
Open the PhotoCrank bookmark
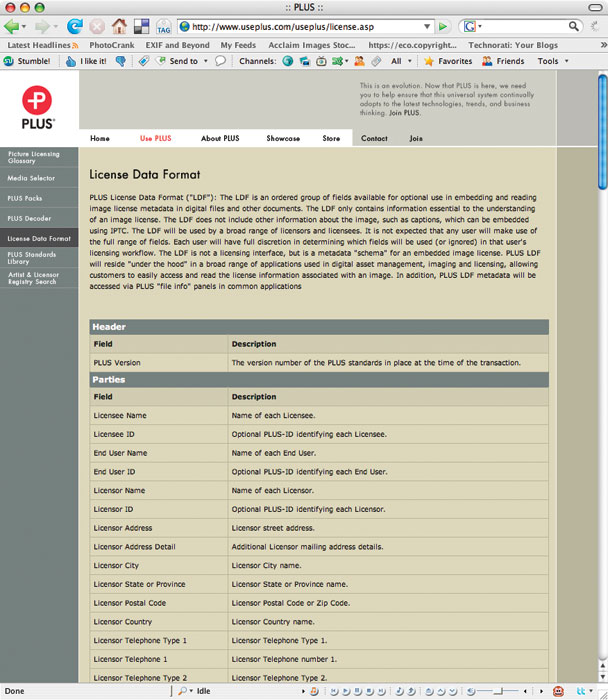pyautogui.click(x=112, y=45)
